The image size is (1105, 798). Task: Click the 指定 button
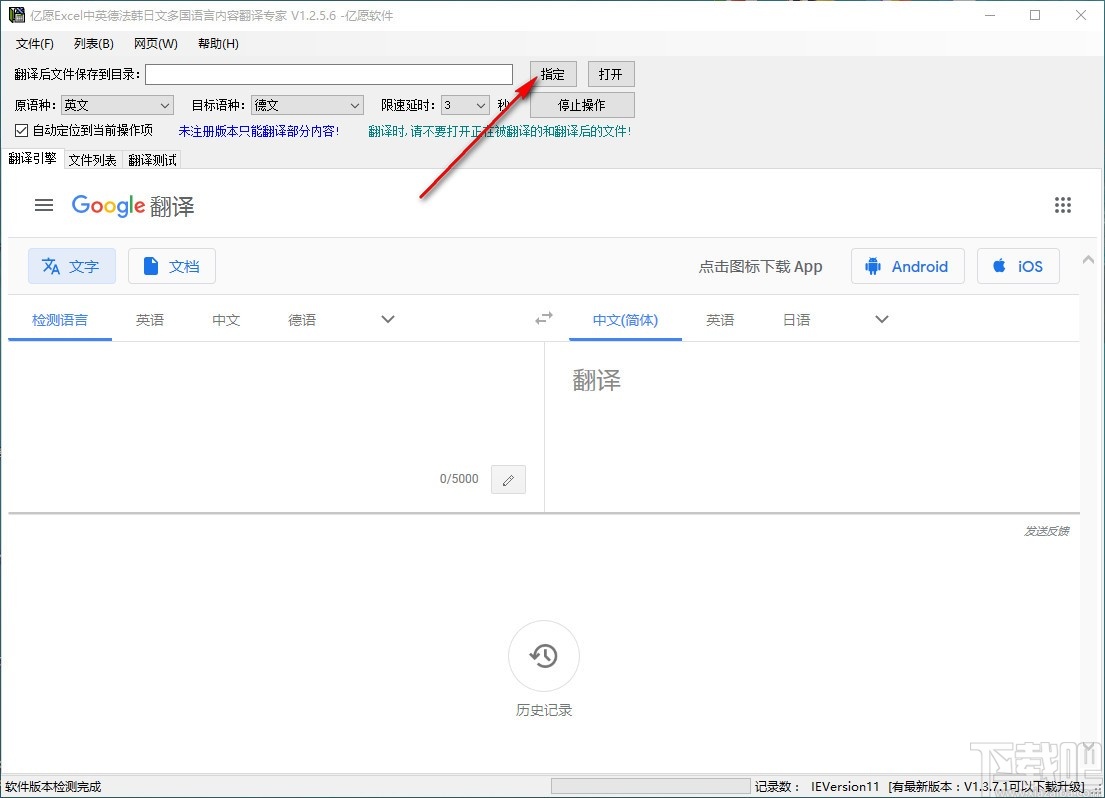(552, 73)
